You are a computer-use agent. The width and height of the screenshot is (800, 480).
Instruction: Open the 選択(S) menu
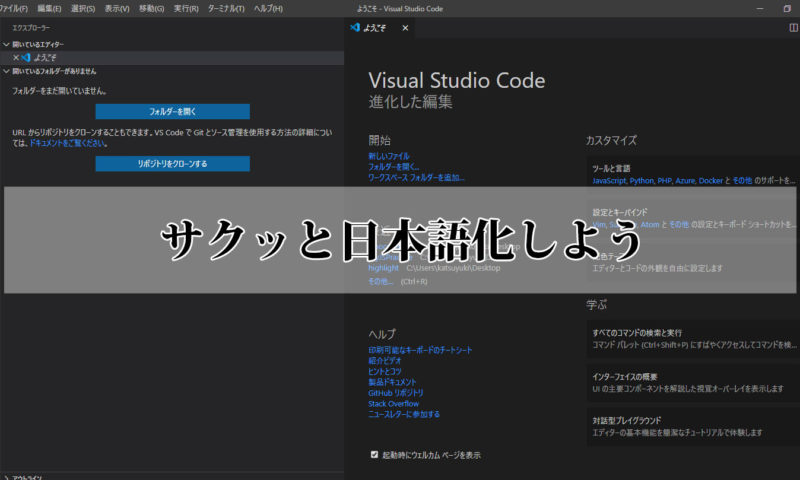[83, 9]
